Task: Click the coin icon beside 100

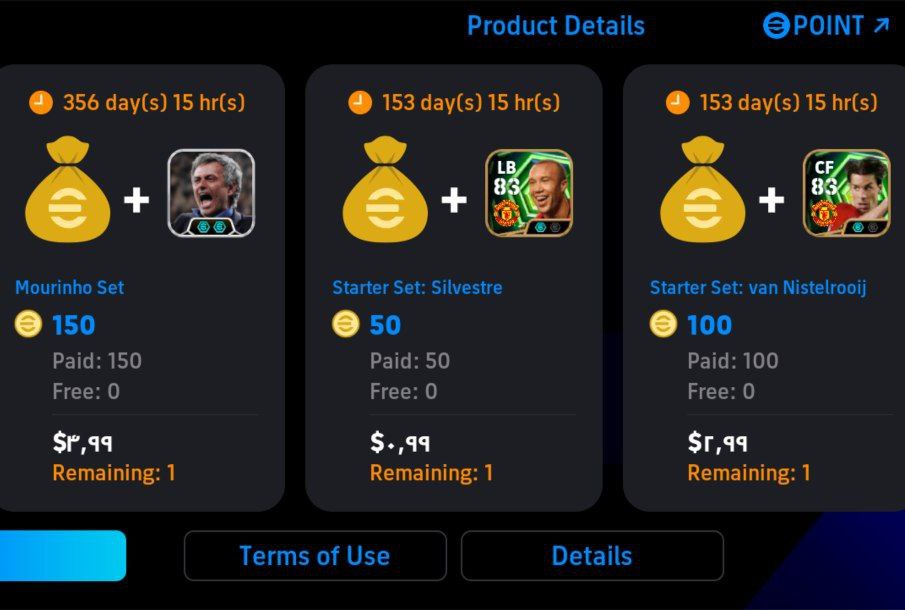Action: [662, 324]
